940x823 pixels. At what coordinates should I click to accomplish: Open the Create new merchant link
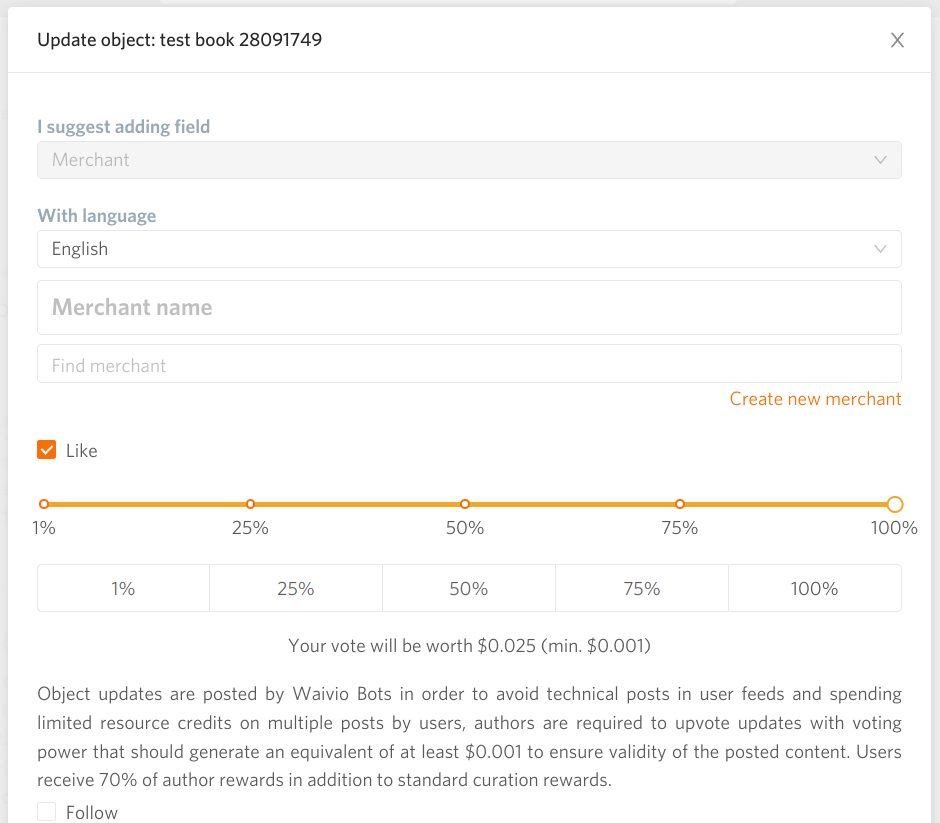[815, 399]
